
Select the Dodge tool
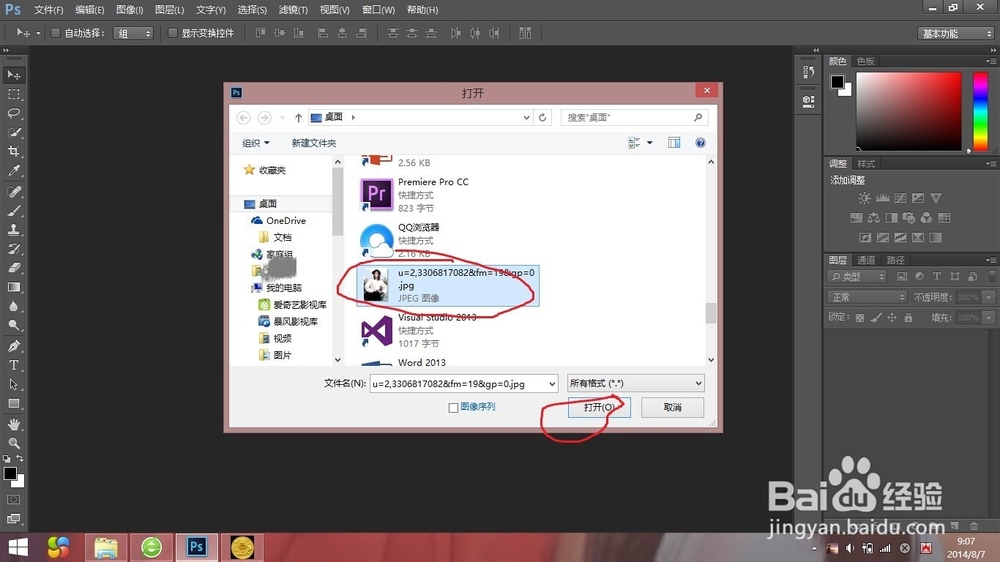pos(13,326)
